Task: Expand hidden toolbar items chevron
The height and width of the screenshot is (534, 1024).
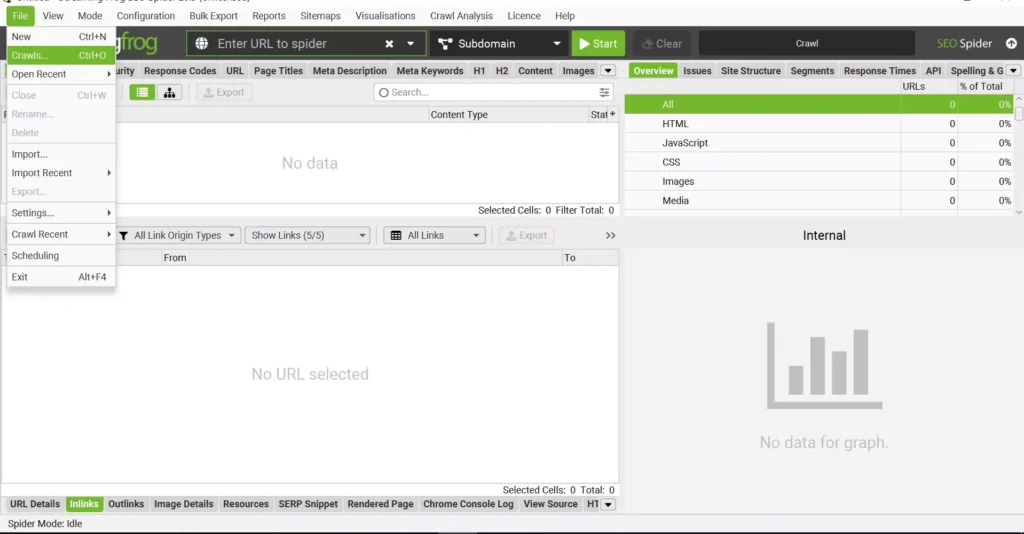Action: coord(611,236)
